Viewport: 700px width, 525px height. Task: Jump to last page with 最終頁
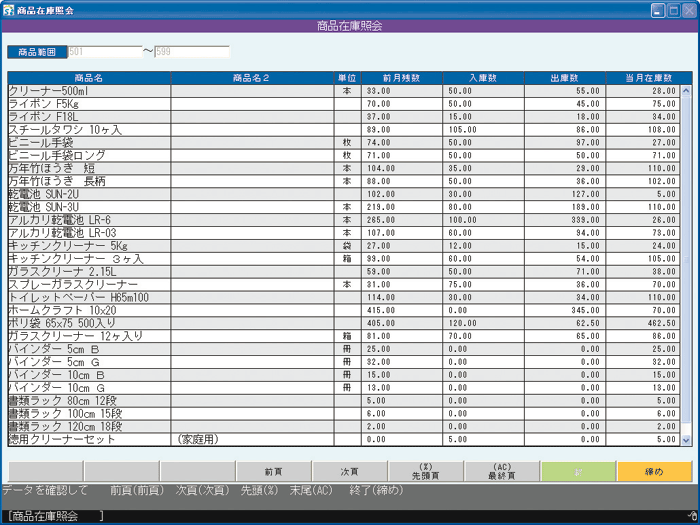pos(502,471)
